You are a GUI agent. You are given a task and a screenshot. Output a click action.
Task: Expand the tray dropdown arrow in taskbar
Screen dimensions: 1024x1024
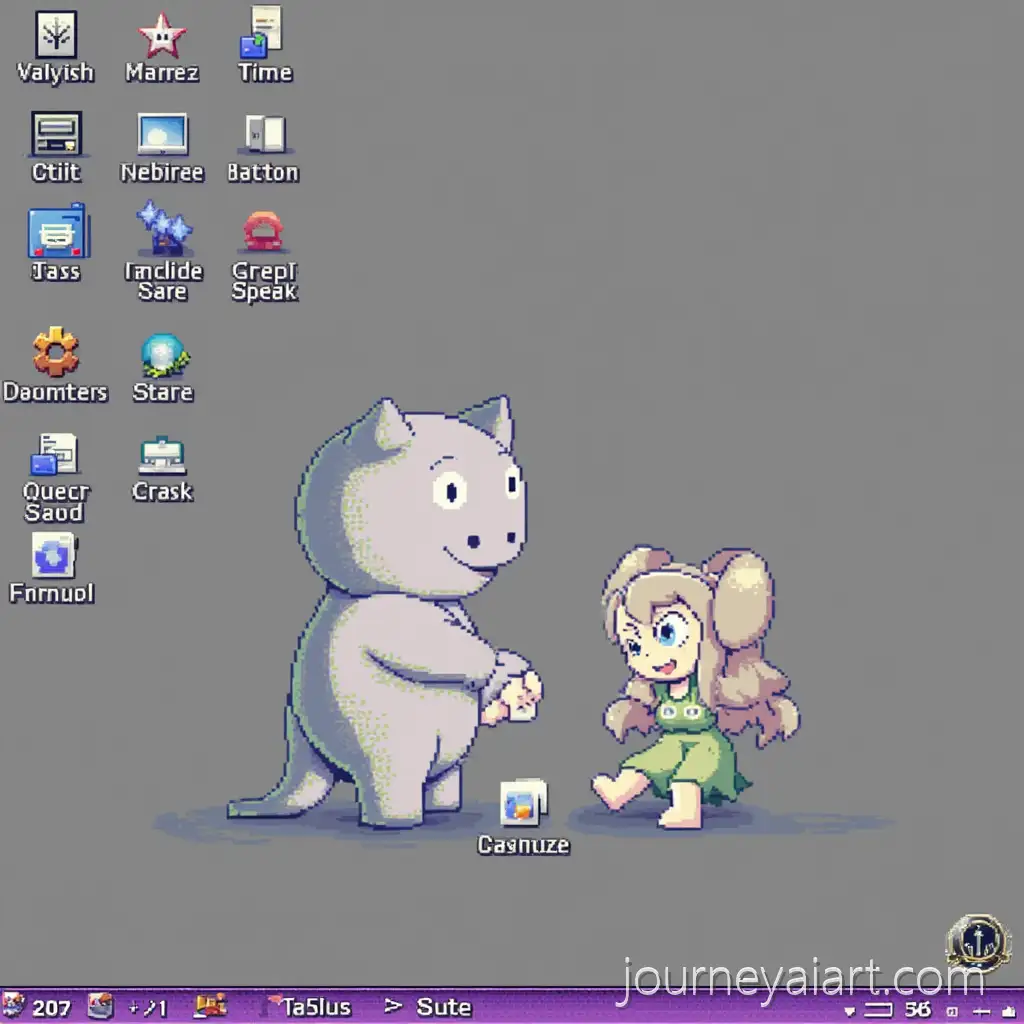850,1008
